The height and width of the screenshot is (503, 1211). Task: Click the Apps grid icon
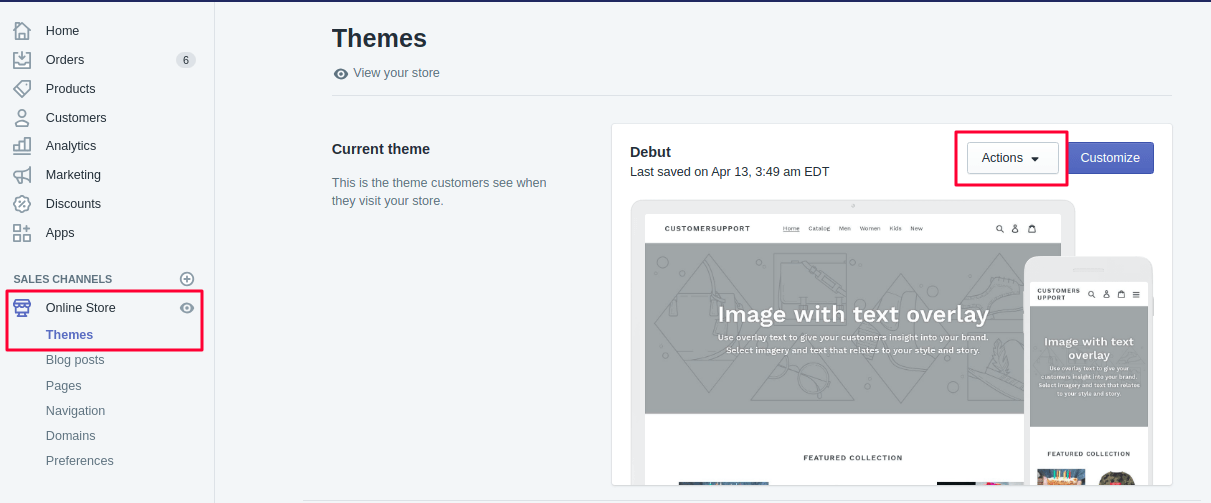22,233
